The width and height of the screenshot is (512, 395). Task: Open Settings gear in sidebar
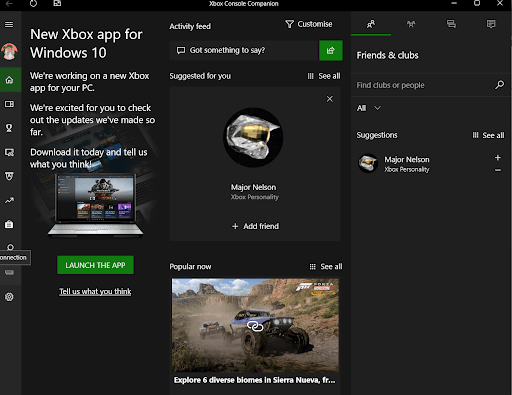click(9, 297)
